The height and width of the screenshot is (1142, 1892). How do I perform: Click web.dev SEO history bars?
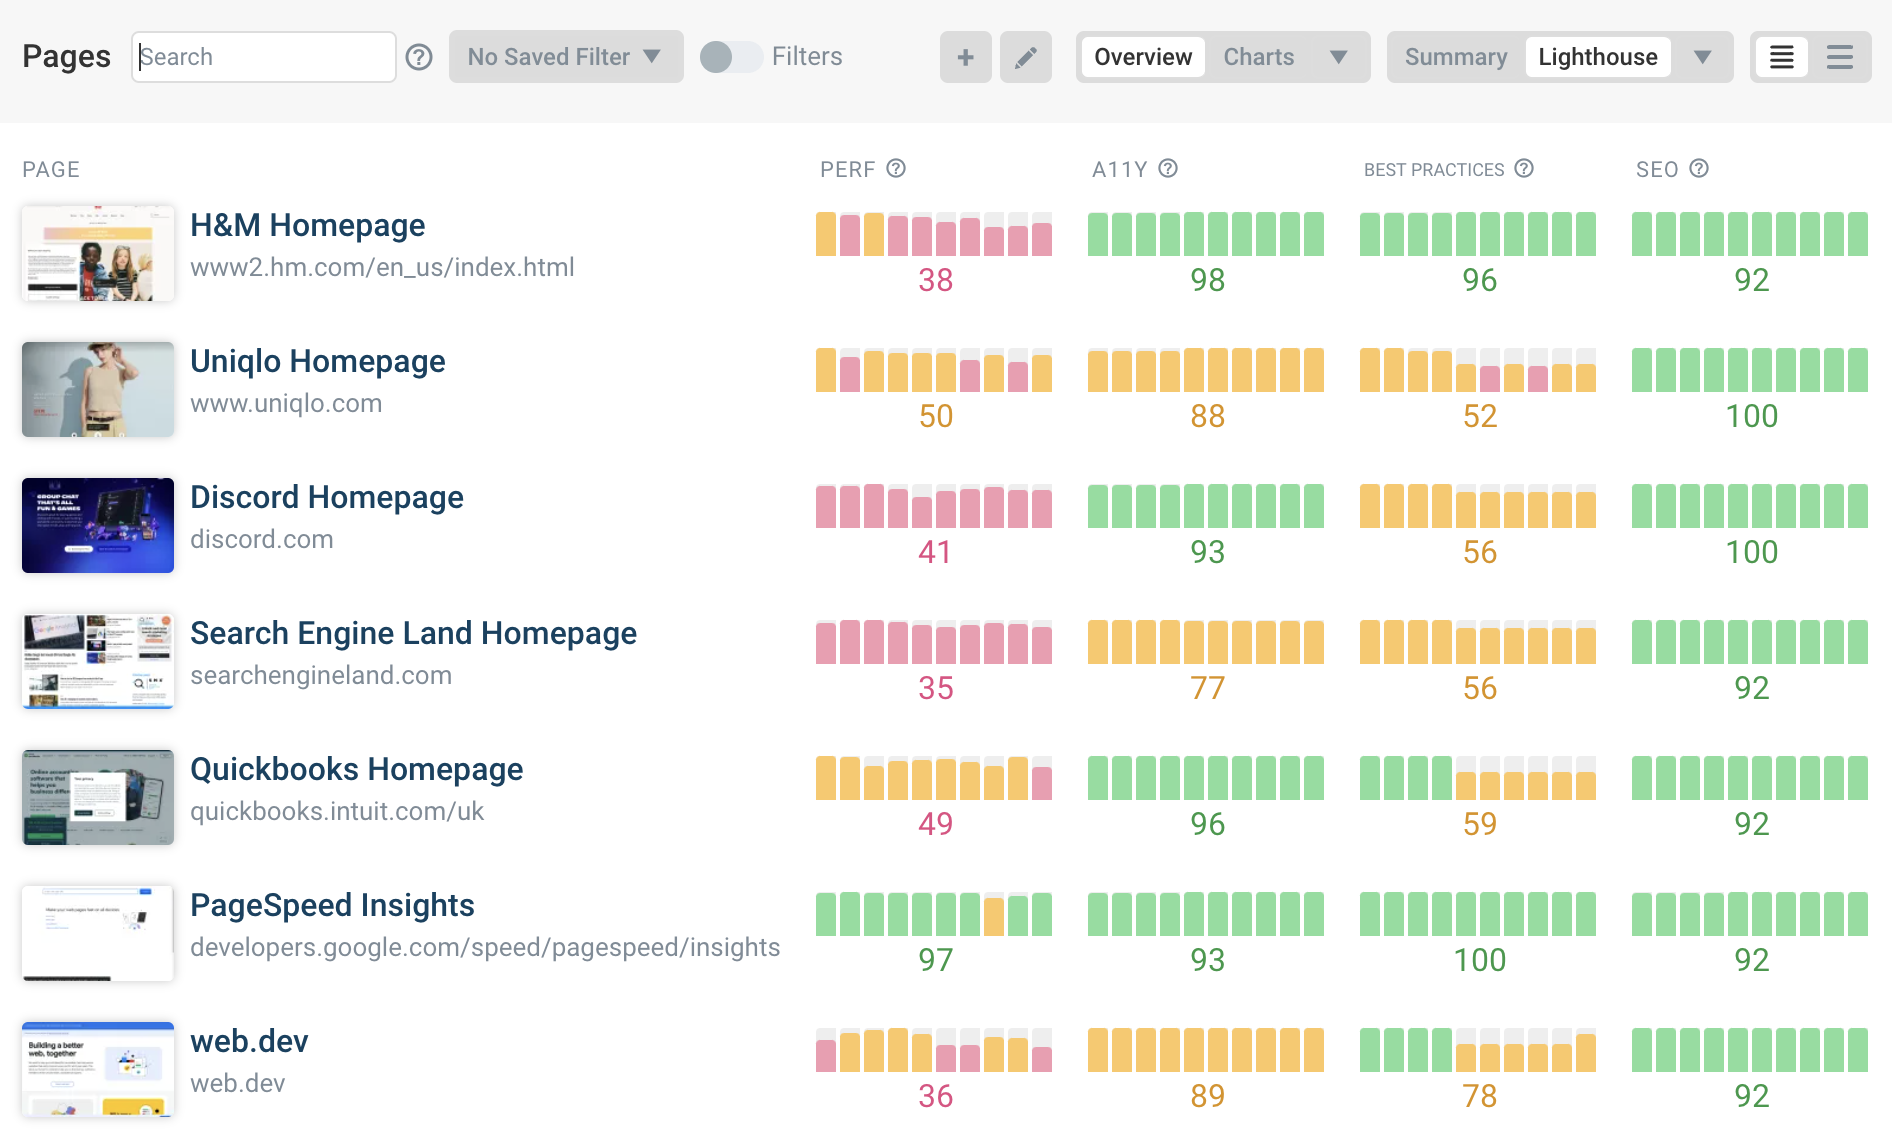1750,1050
